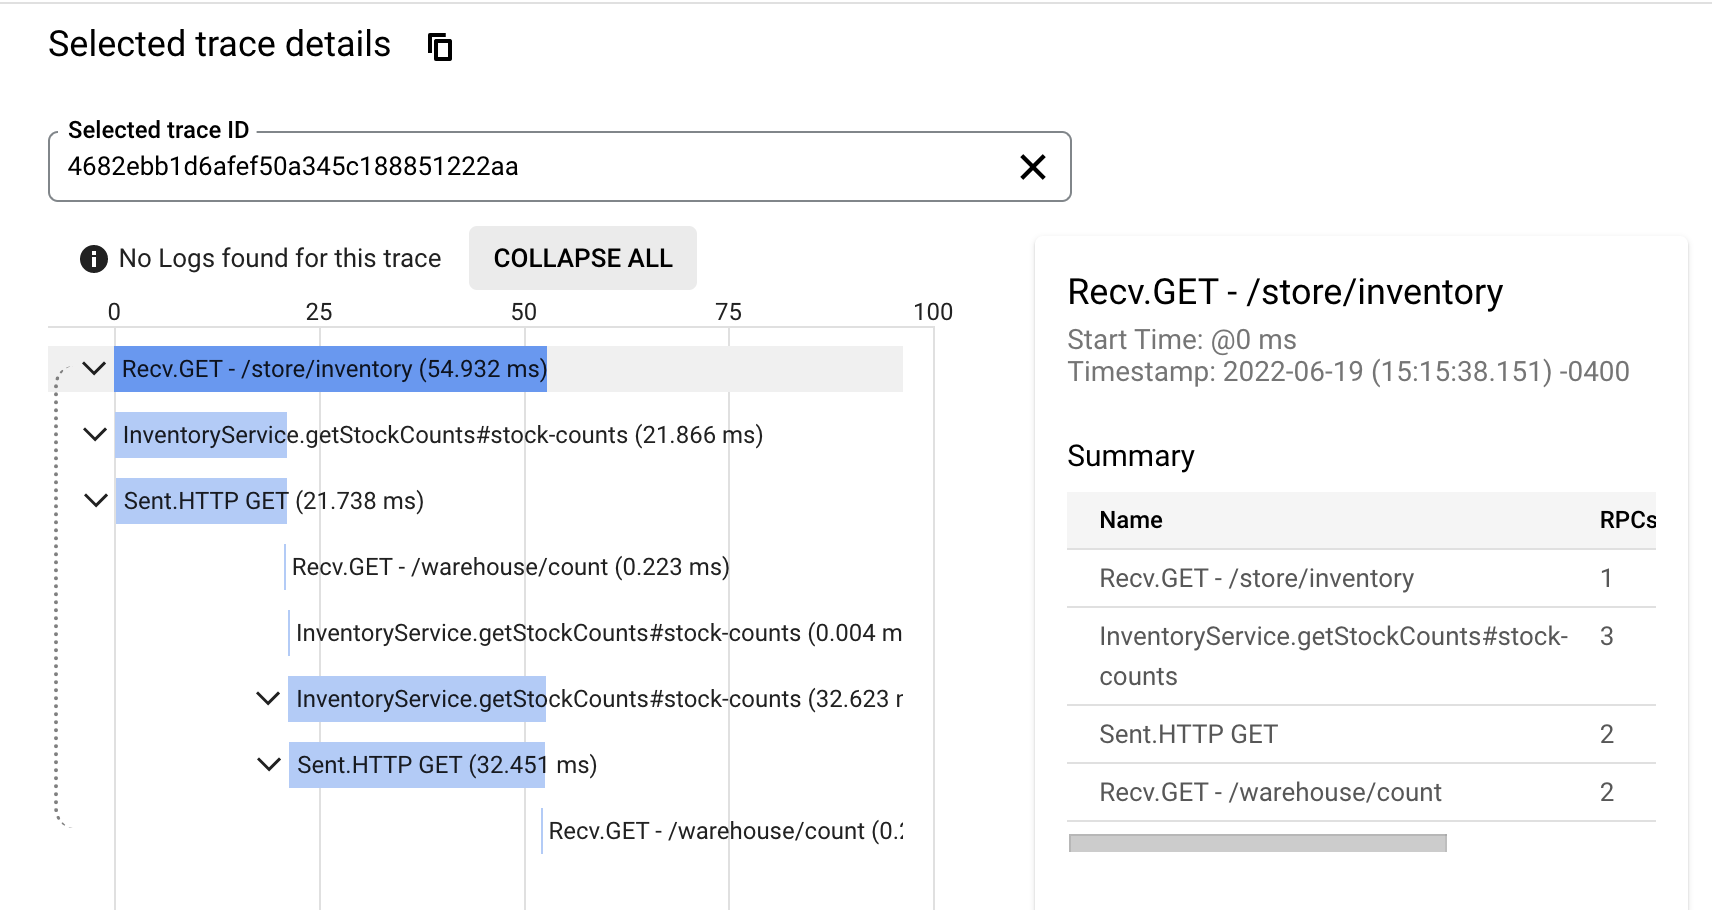Click Recv.GET - /store/inventory summary row

click(x=1361, y=578)
